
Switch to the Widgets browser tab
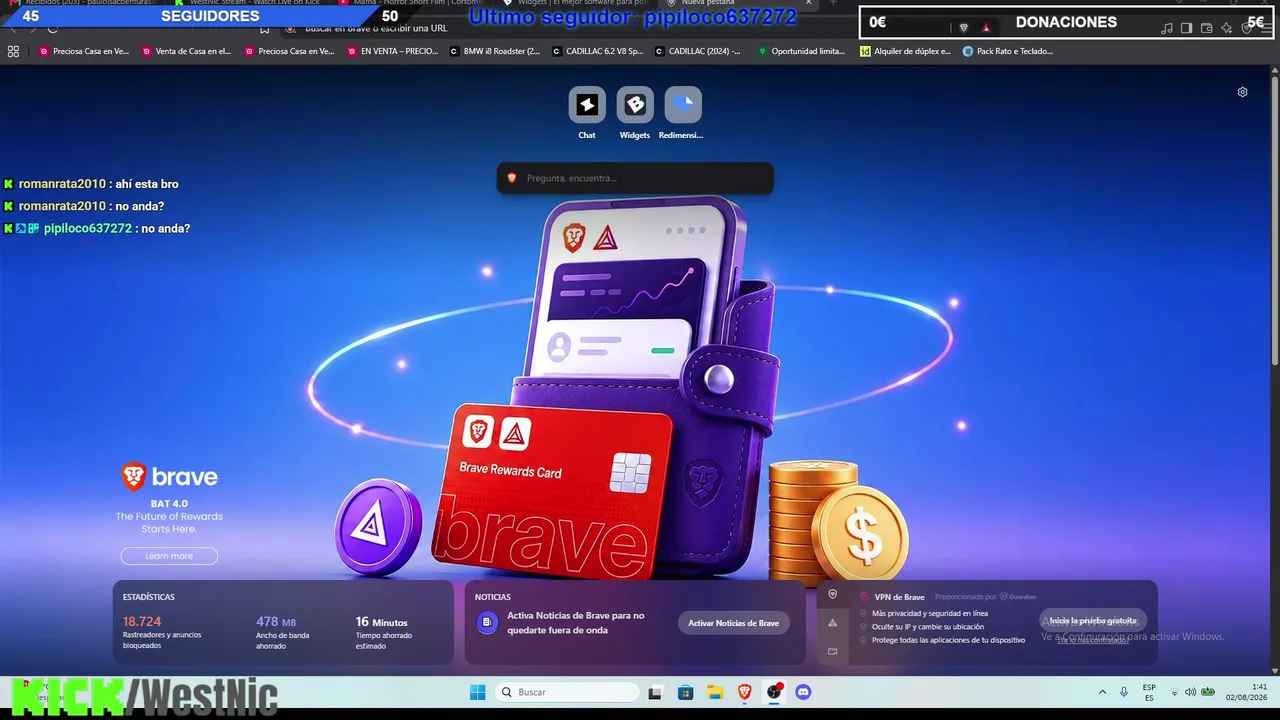[579, 3]
